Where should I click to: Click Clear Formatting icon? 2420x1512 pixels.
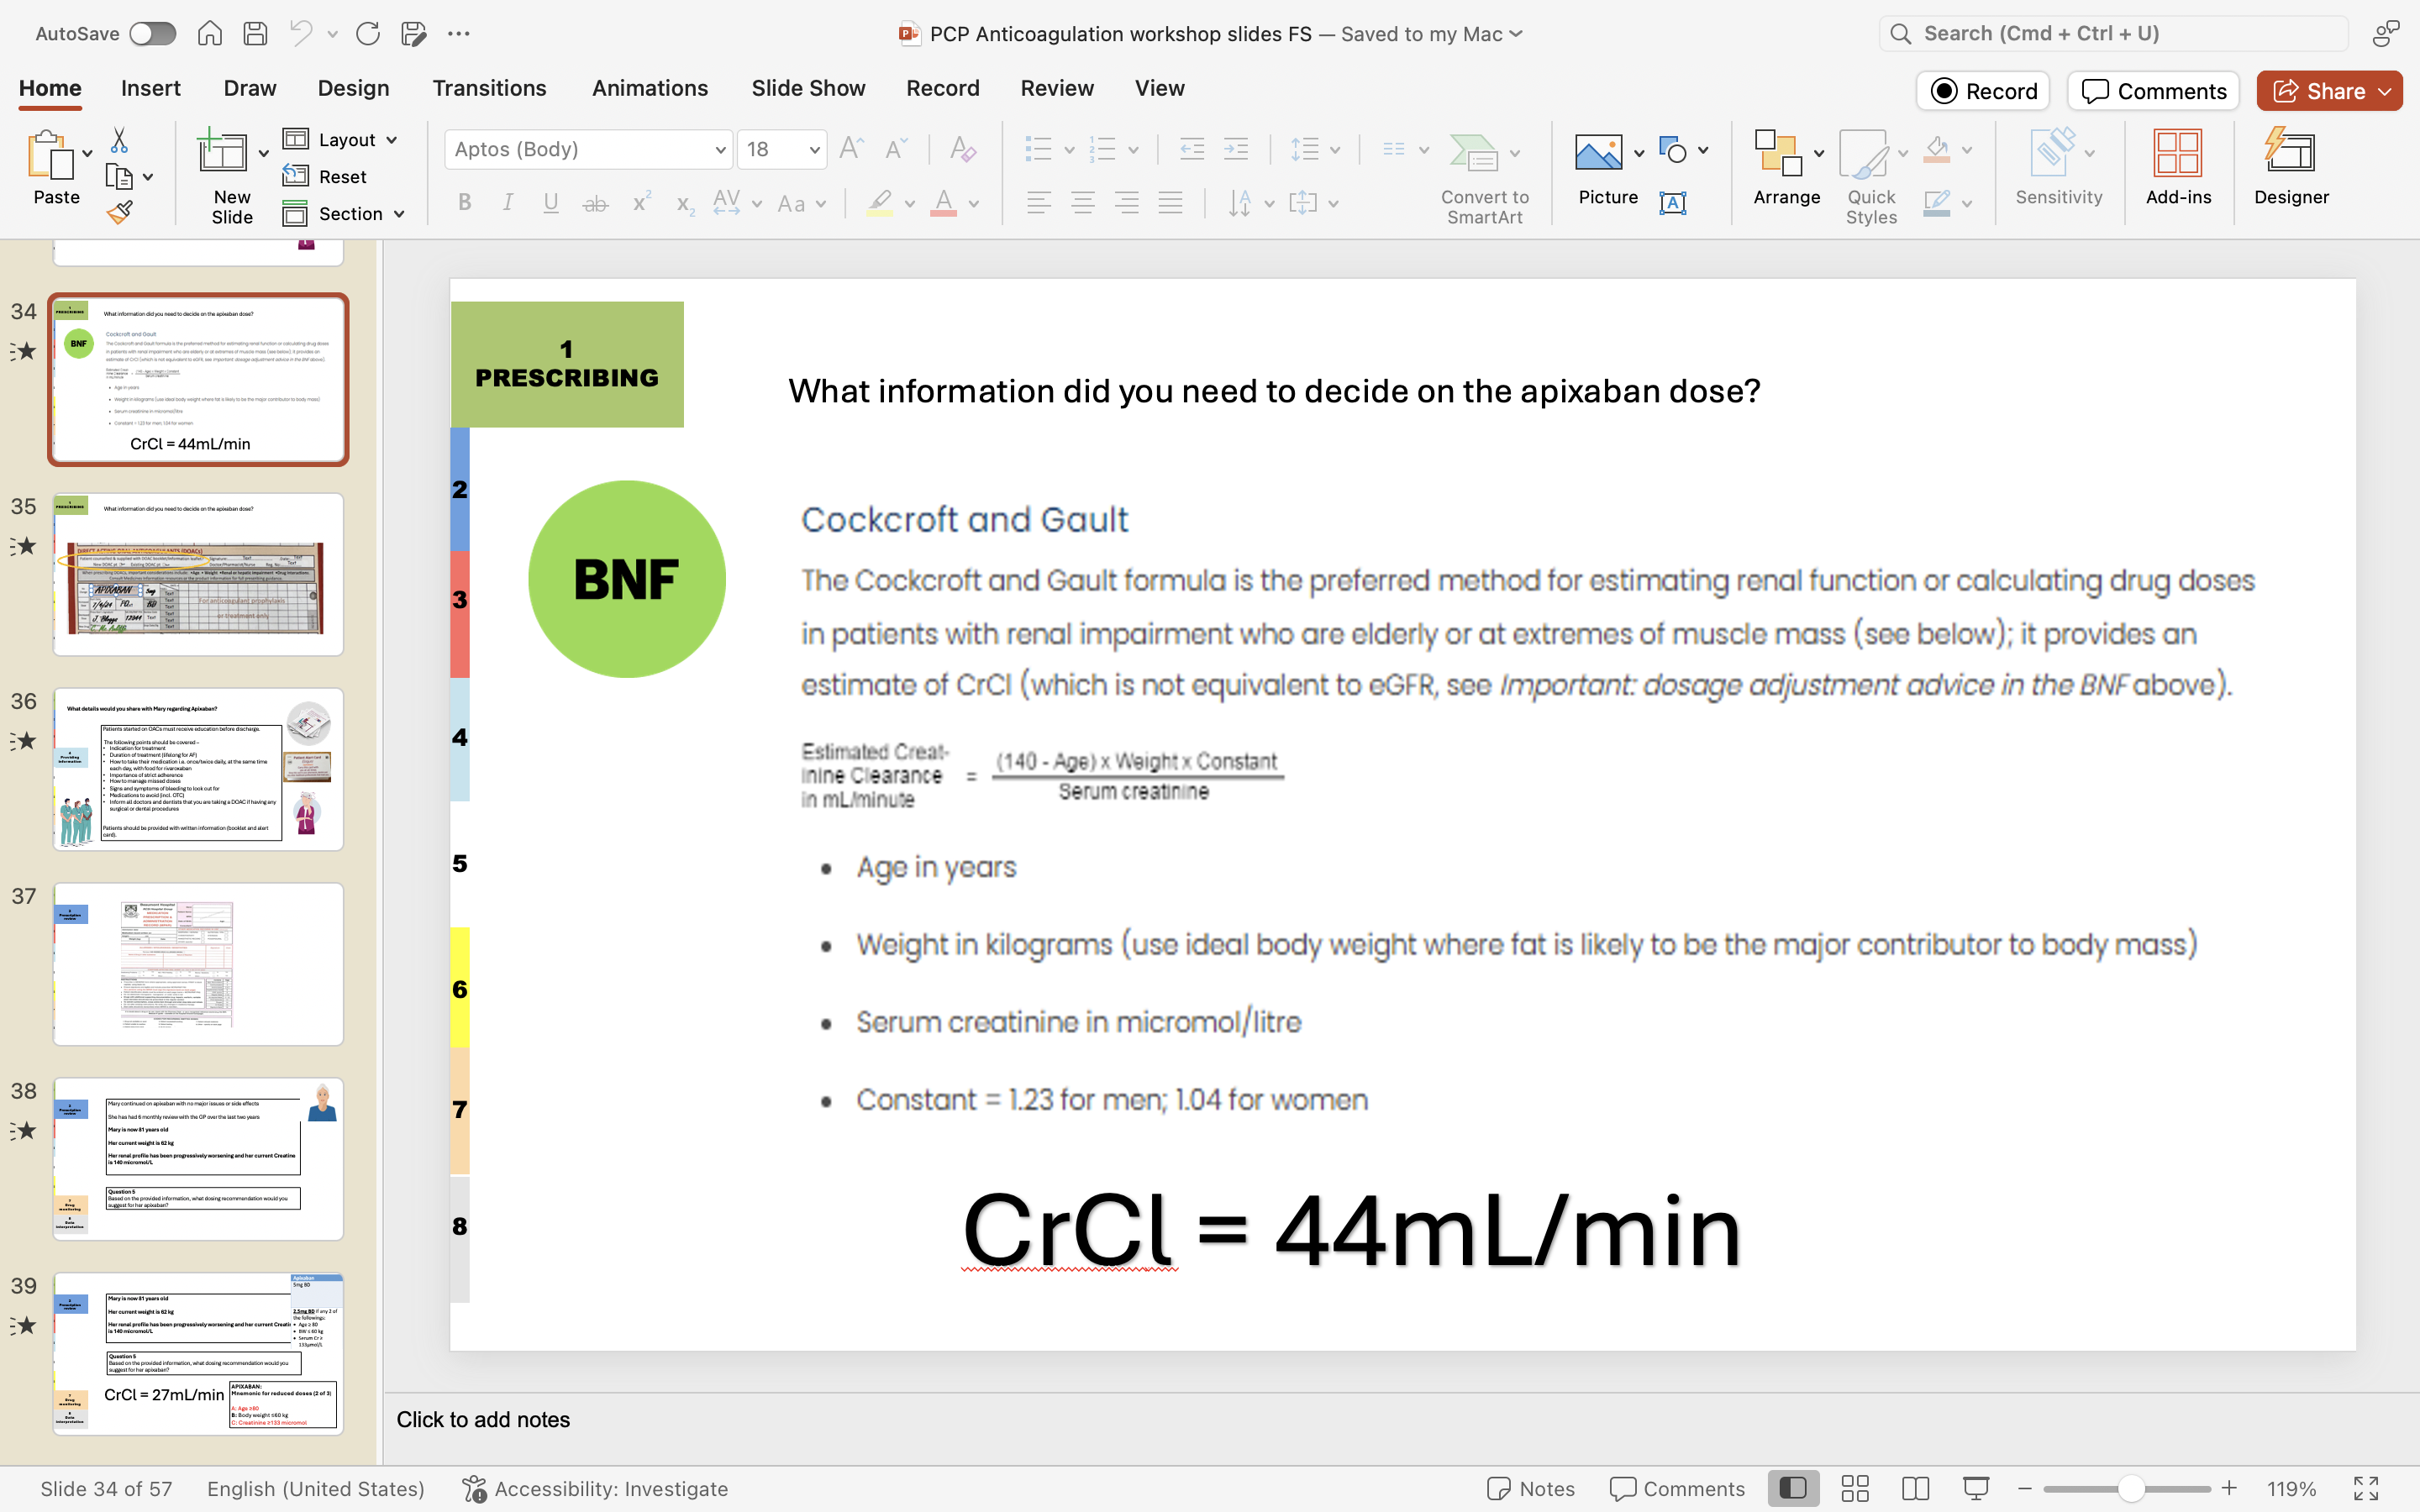(x=962, y=149)
